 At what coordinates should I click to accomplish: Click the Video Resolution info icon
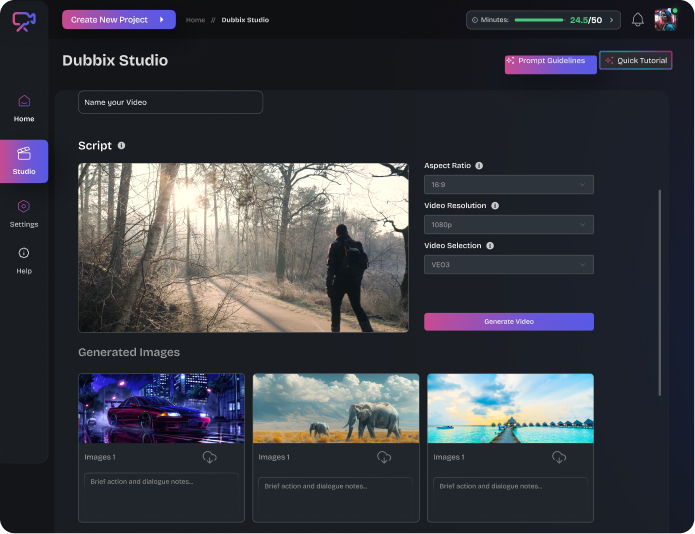(x=495, y=206)
